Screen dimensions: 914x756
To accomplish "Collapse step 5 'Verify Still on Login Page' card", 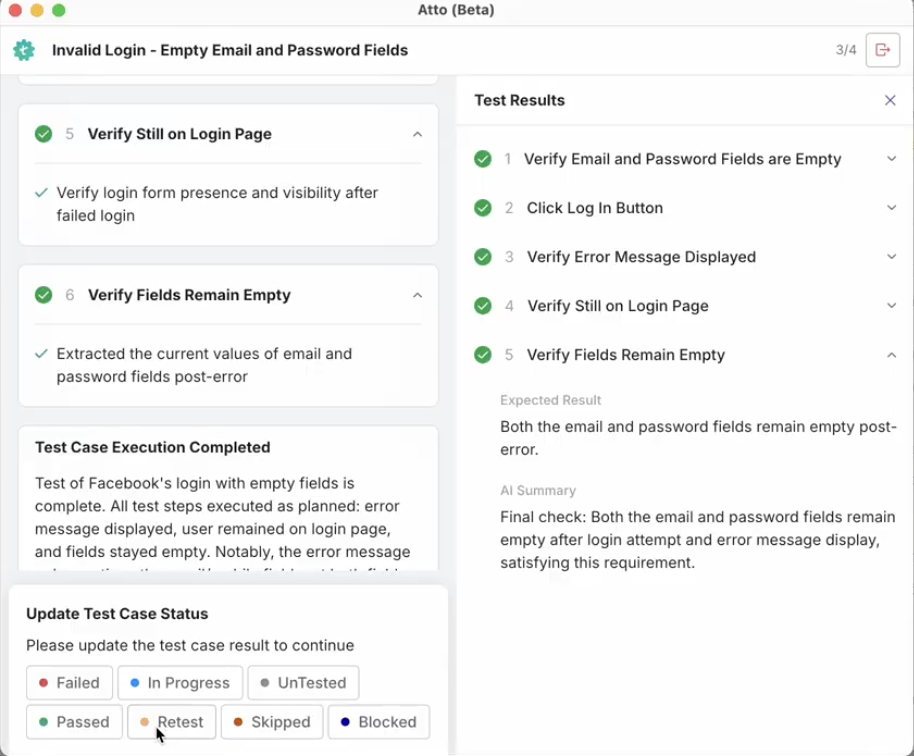I will [x=419, y=133].
